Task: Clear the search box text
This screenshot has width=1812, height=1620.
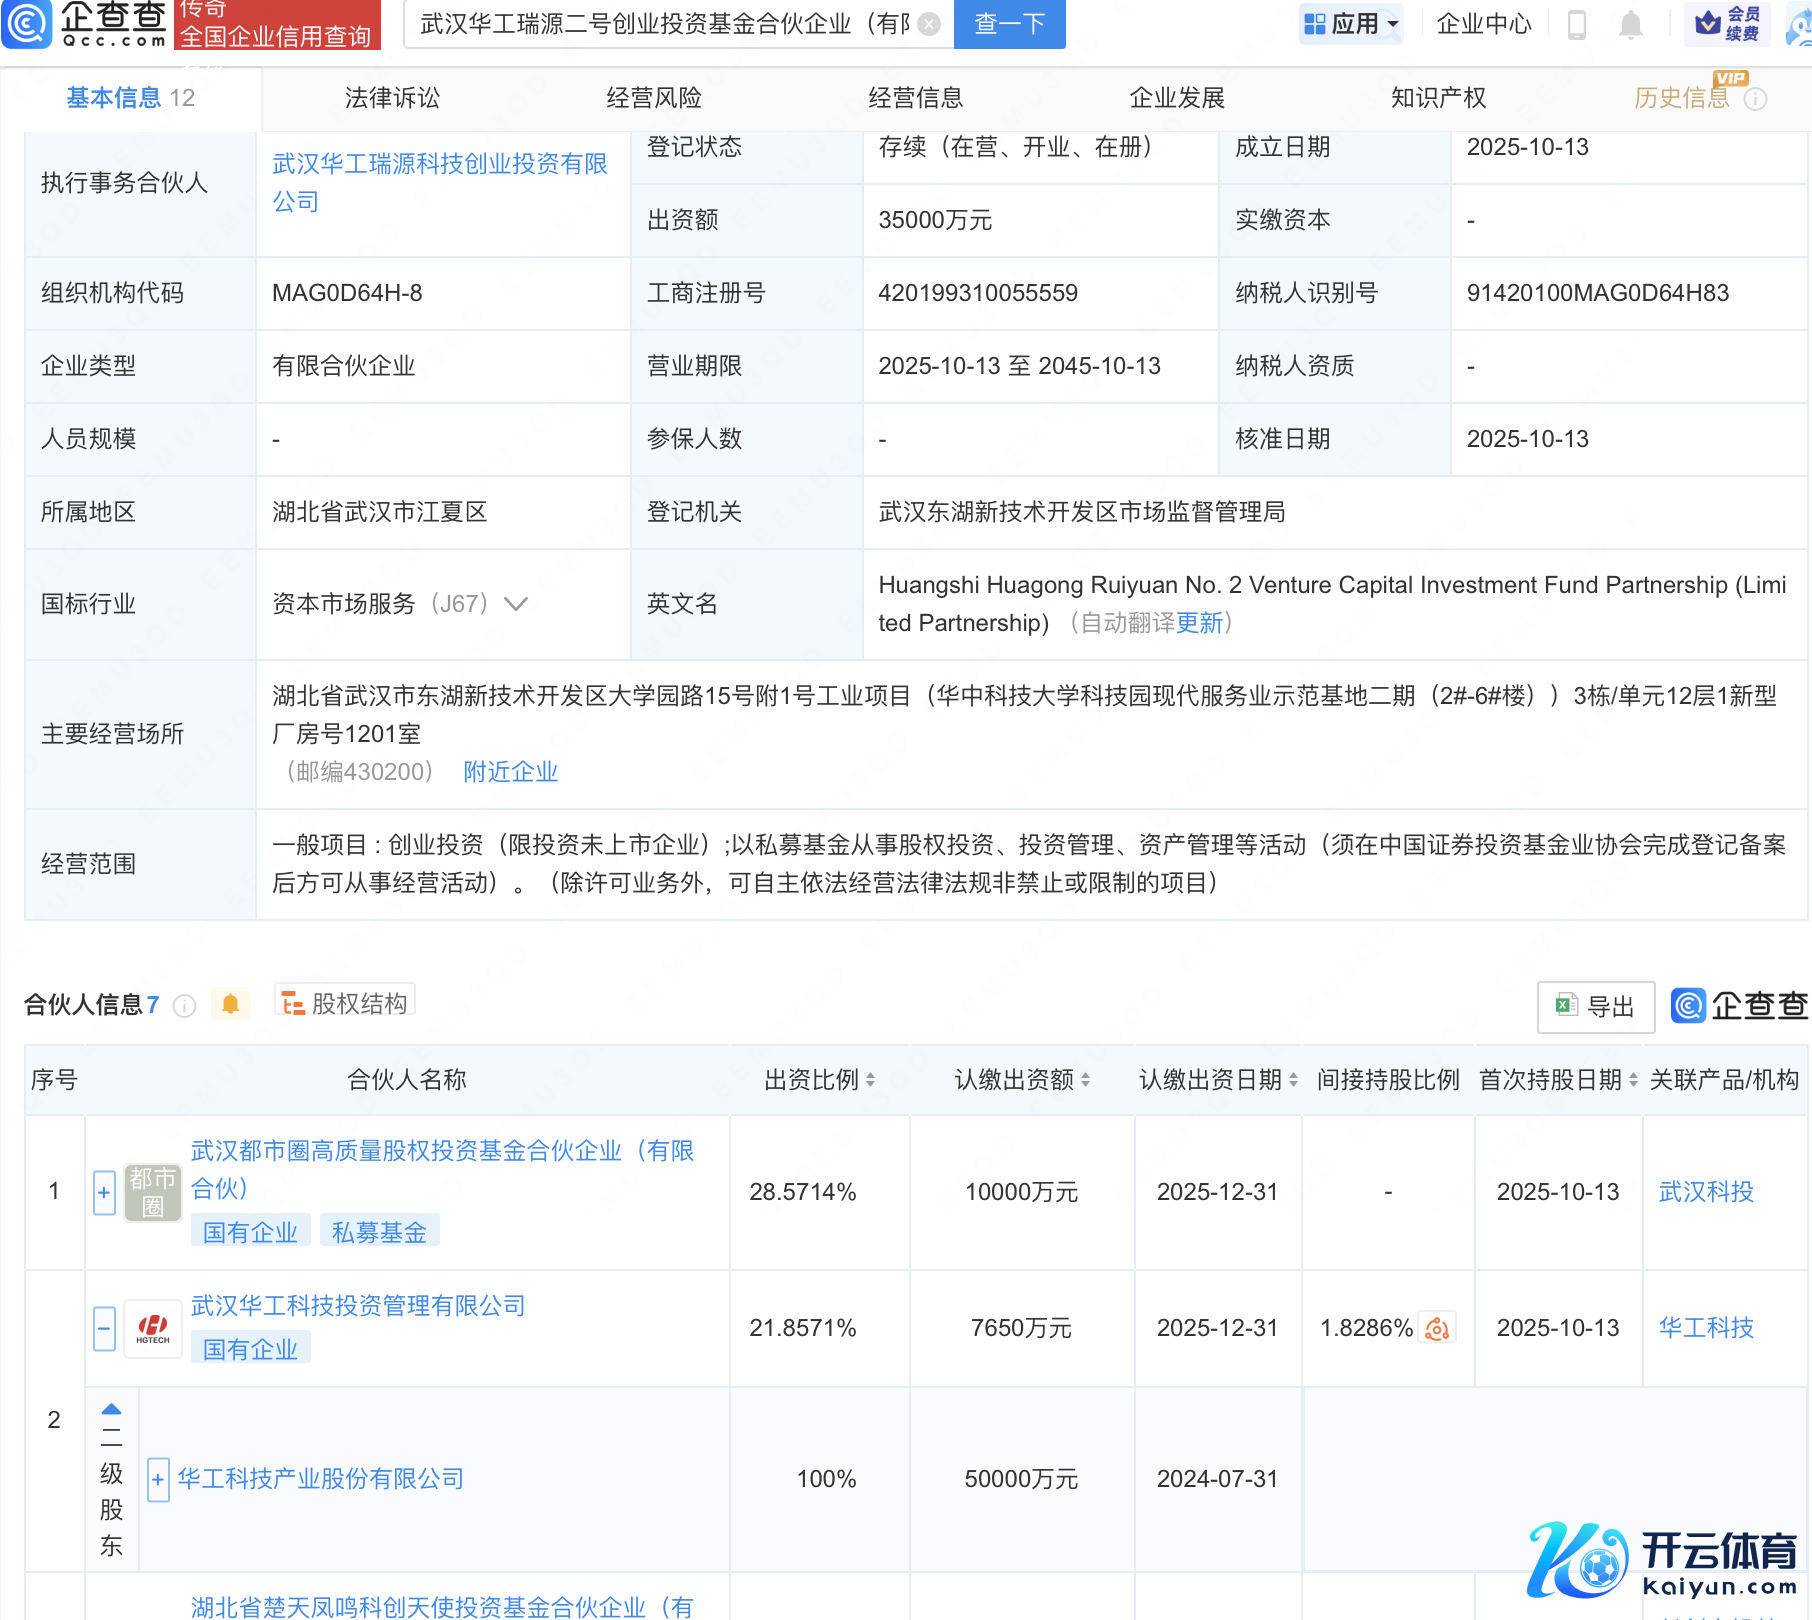Action: (929, 24)
